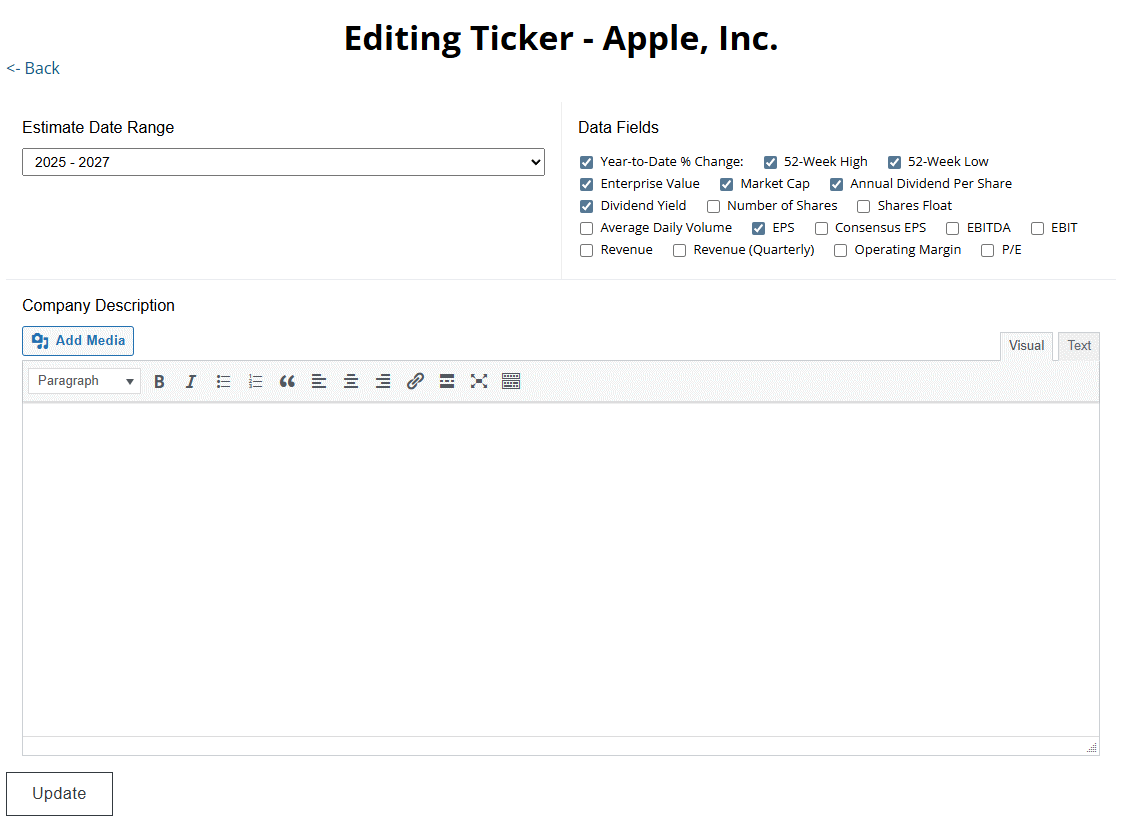Screen dimensions: 1122x822
Task: Insert a bulleted list
Action: point(223,381)
